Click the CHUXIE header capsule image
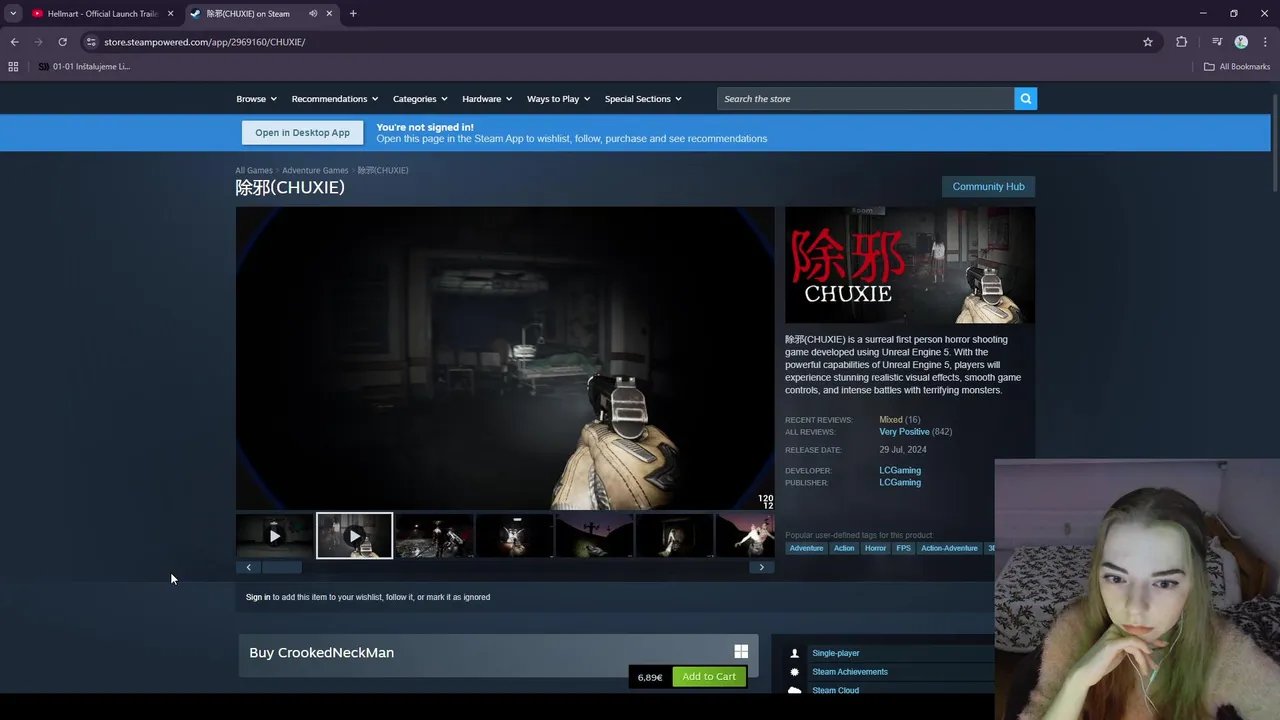The image size is (1280, 720). (x=910, y=265)
